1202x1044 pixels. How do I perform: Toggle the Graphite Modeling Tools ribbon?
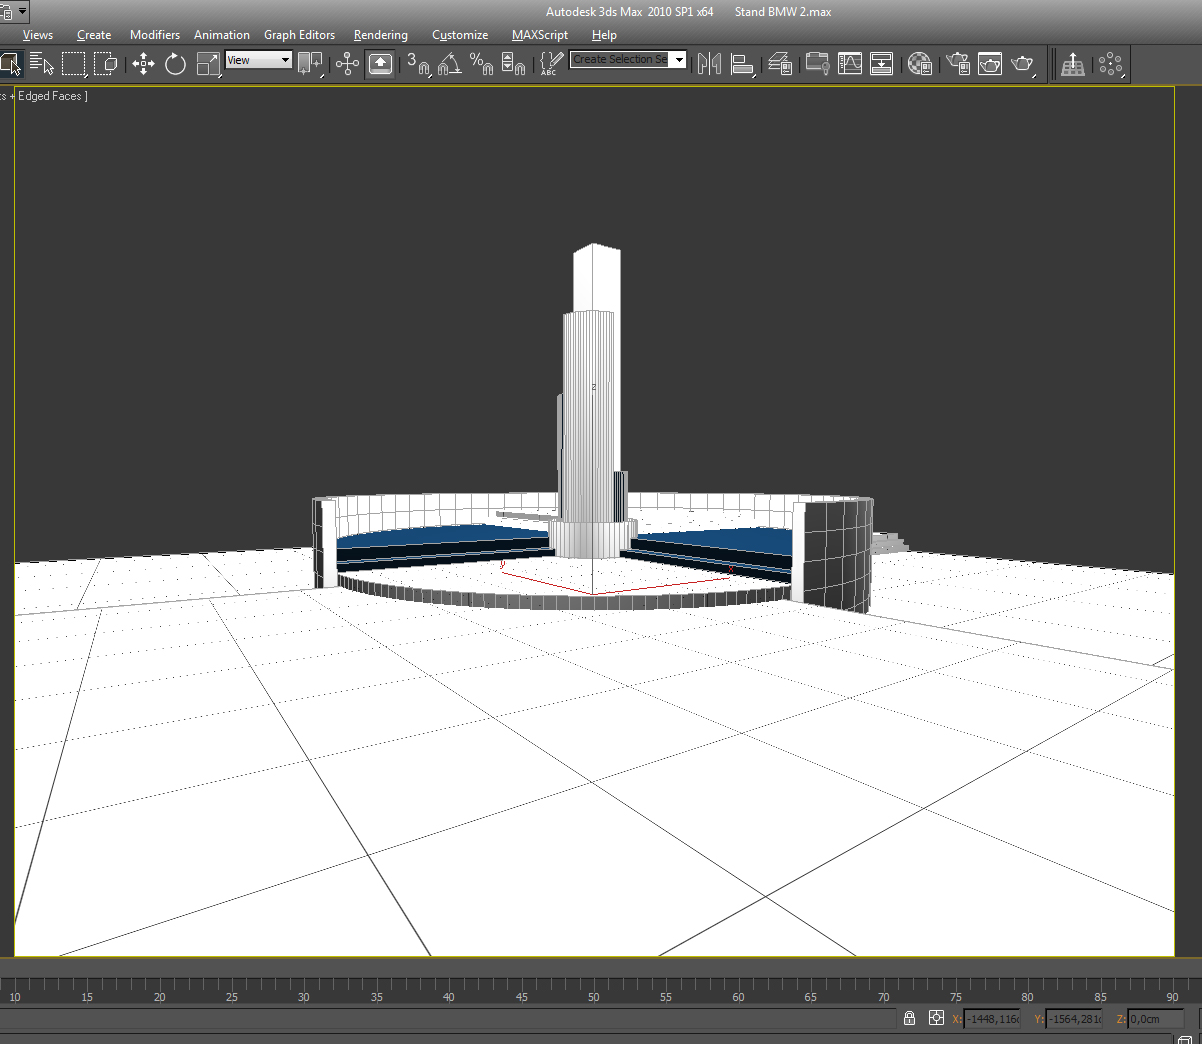(x=818, y=64)
